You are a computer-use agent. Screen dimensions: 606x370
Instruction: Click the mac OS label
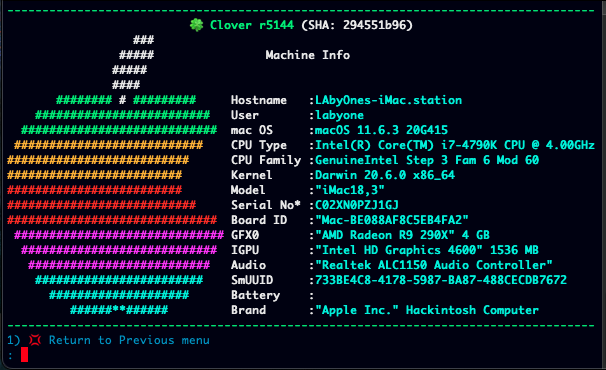252,130
